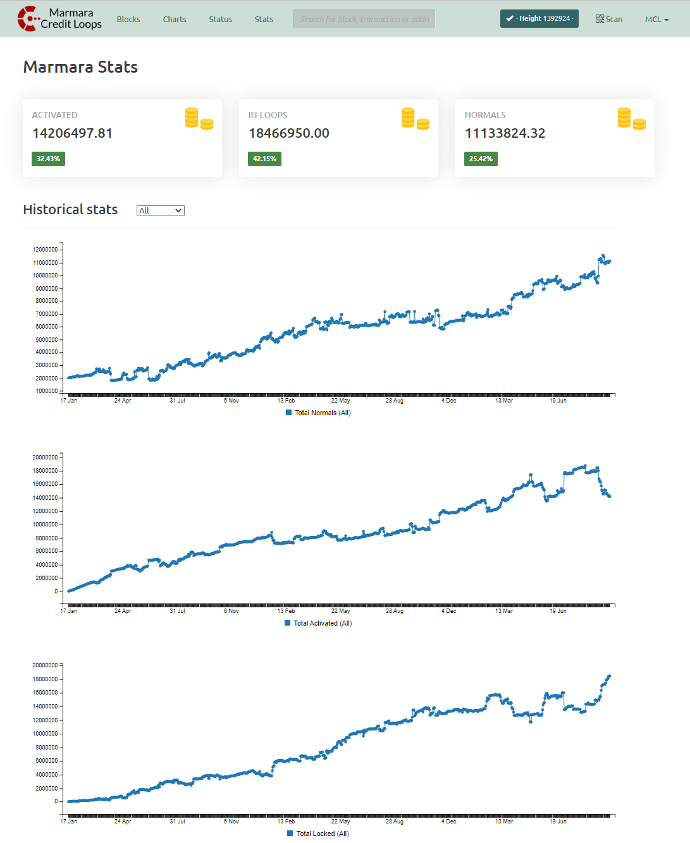Toggle the Total Activated legend square
Screen dimensions: 690x843
pyautogui.click(x=288, y=623)
